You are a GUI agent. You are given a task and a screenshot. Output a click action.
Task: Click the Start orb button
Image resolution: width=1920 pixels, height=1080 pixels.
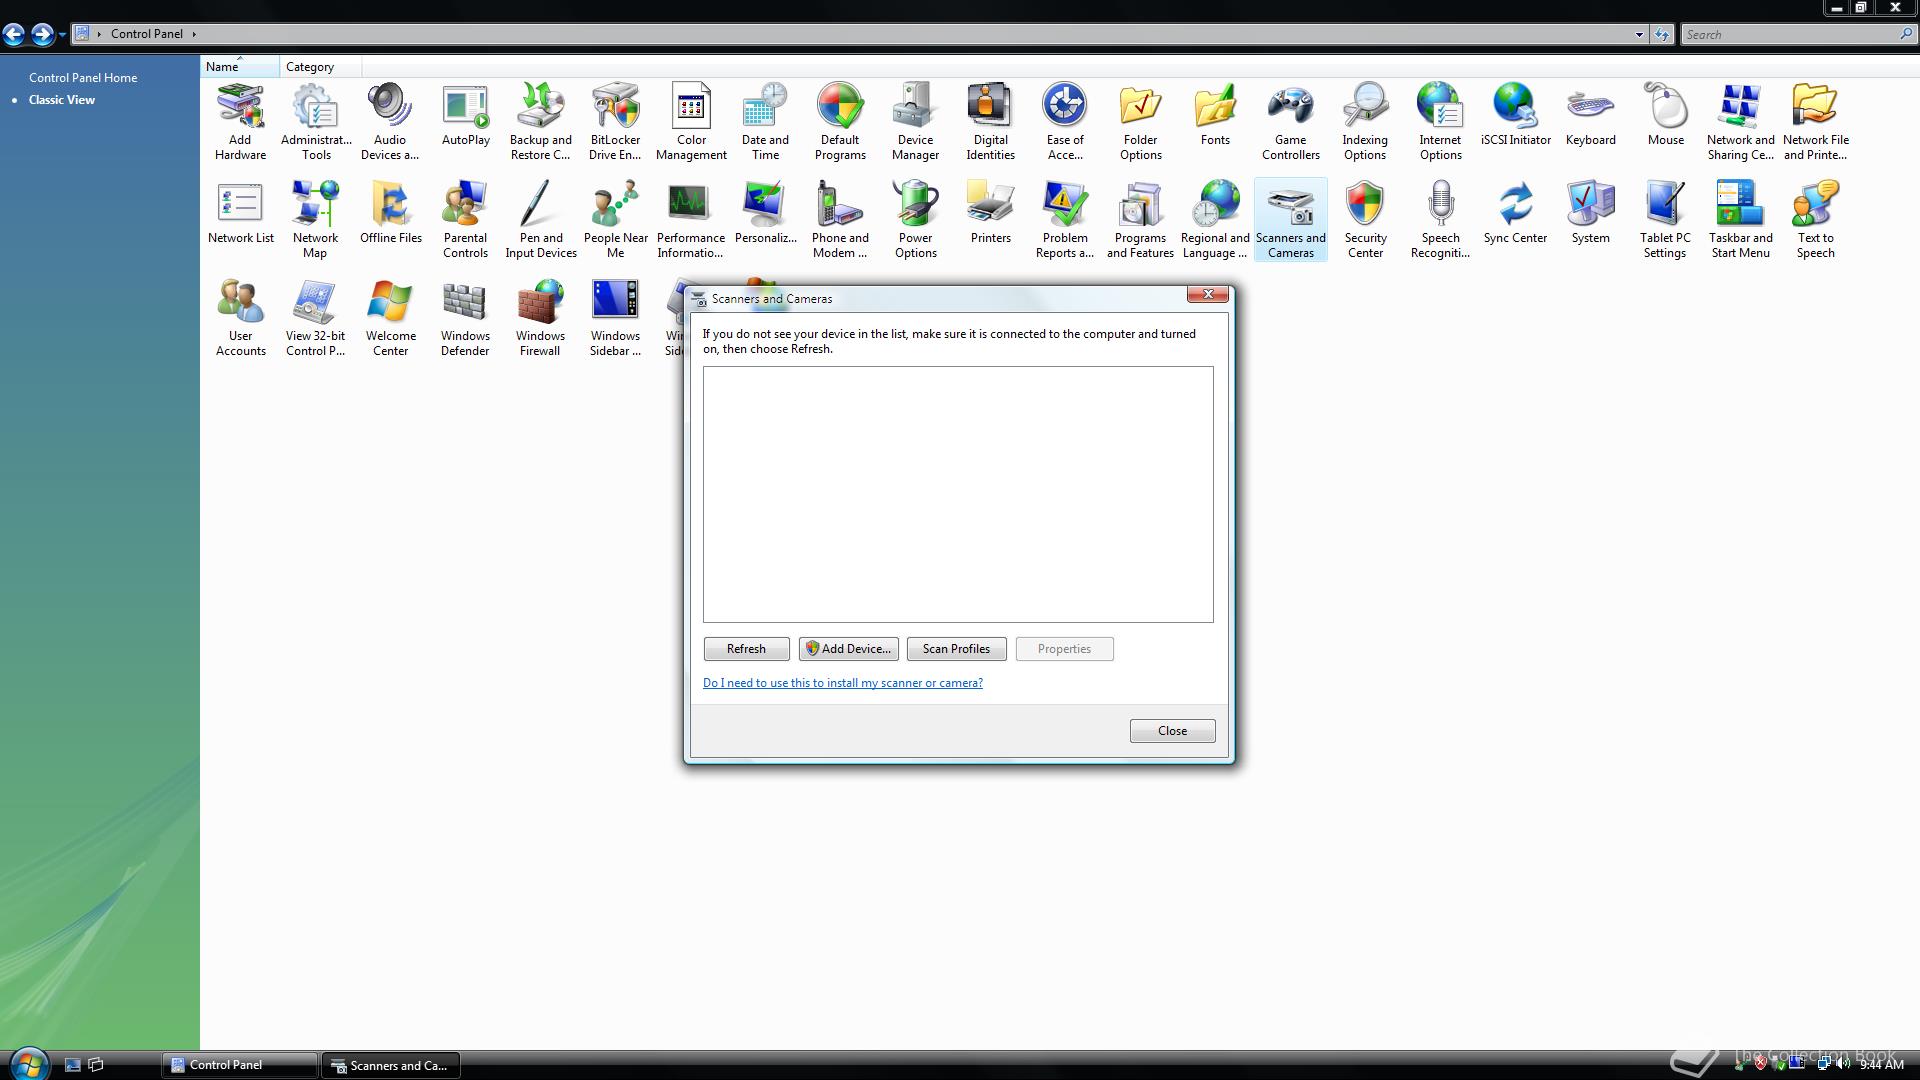(28, 1064)
